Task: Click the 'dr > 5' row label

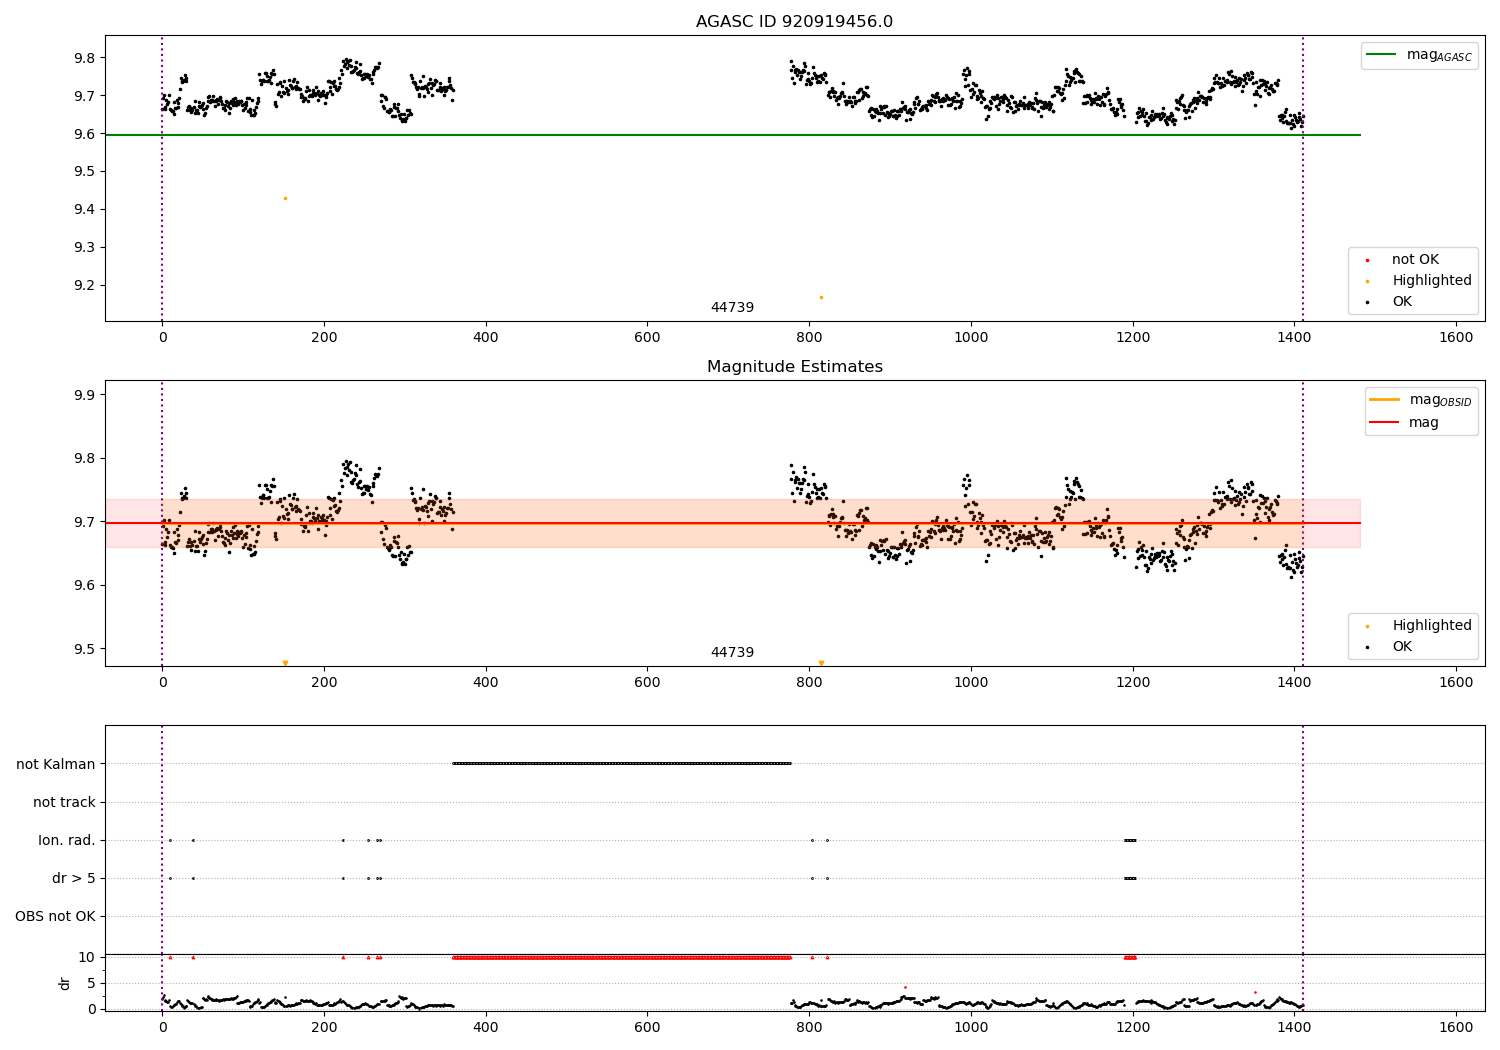Action: tap(74, 878)
